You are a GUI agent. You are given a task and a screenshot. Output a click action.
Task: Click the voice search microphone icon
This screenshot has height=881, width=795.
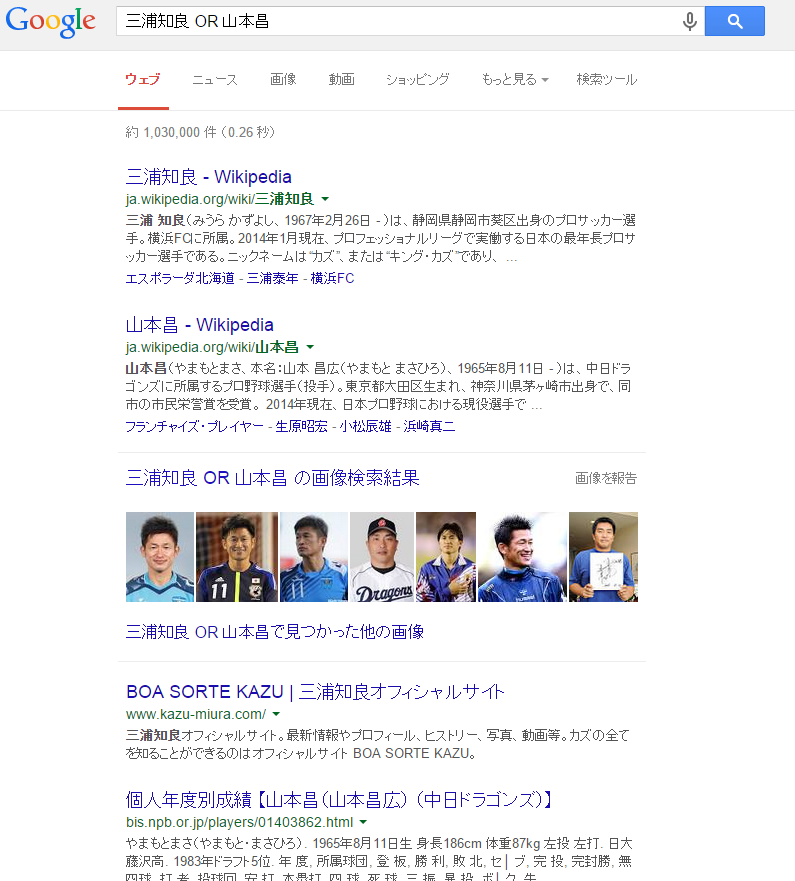689,21
